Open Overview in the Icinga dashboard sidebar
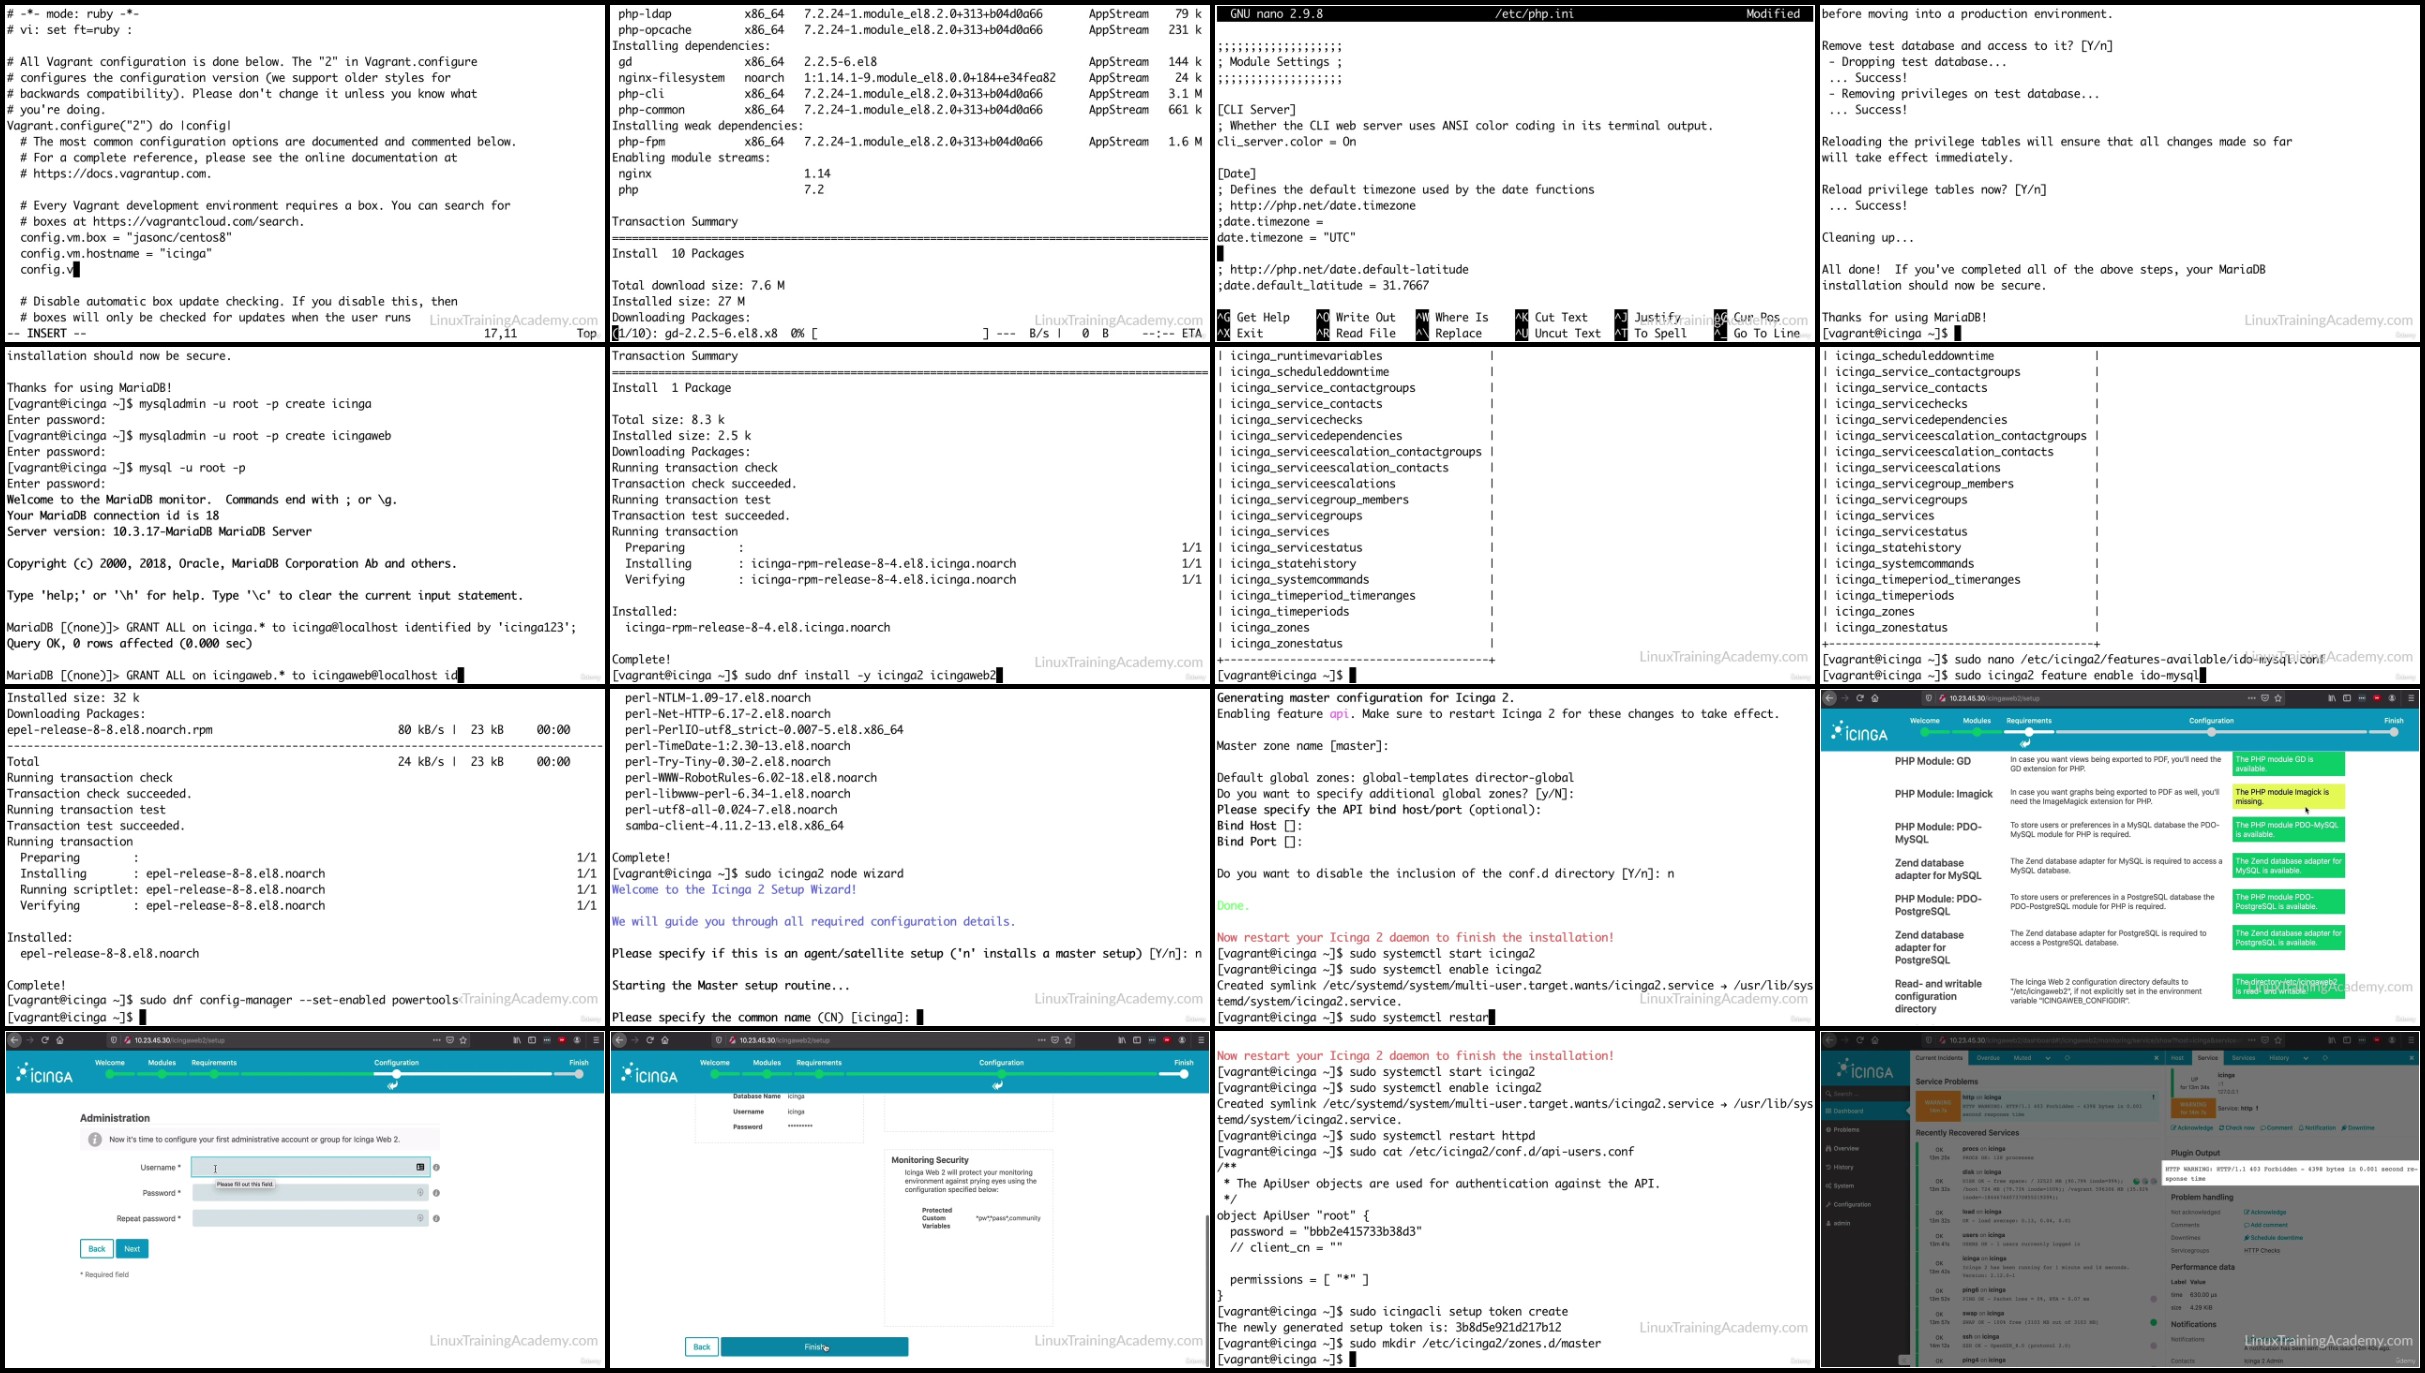The width and height of the screenshot is (2425, 1373). [x=1846, y=1148]
